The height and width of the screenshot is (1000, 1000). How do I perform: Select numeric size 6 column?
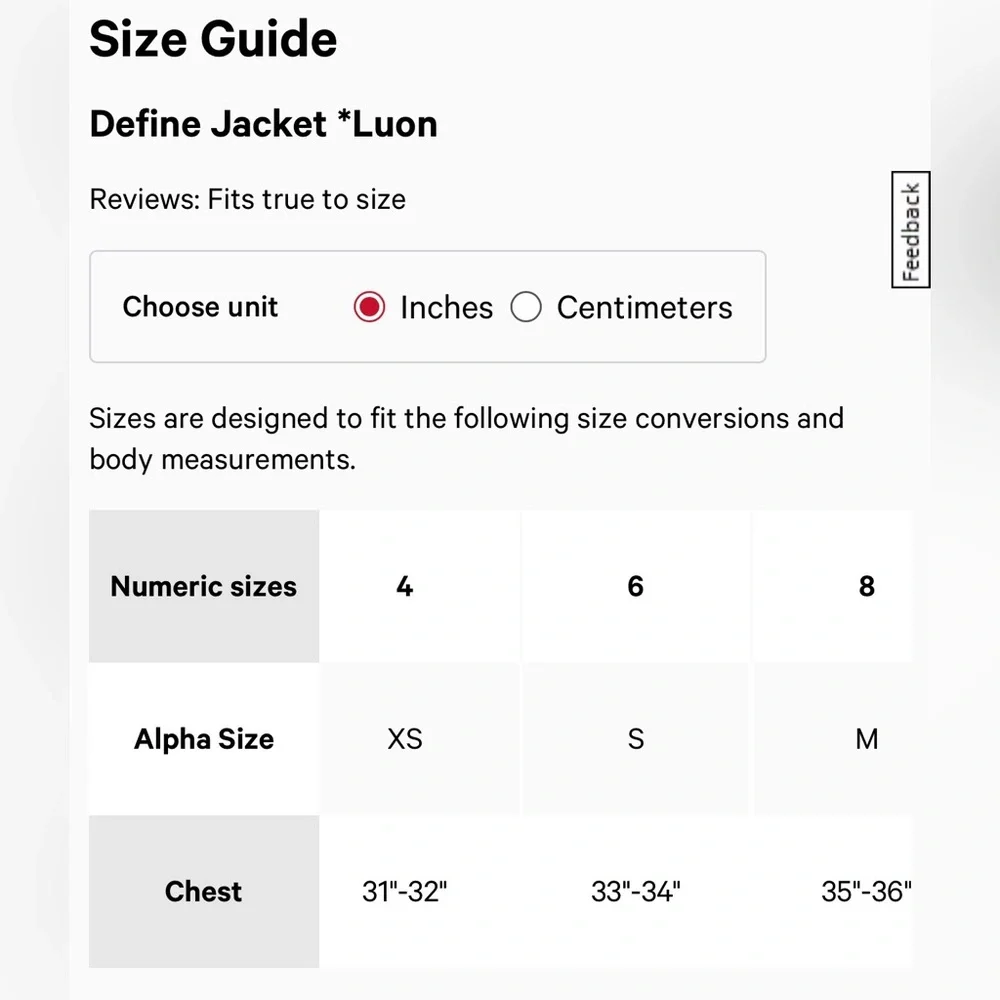pos(635,587)
